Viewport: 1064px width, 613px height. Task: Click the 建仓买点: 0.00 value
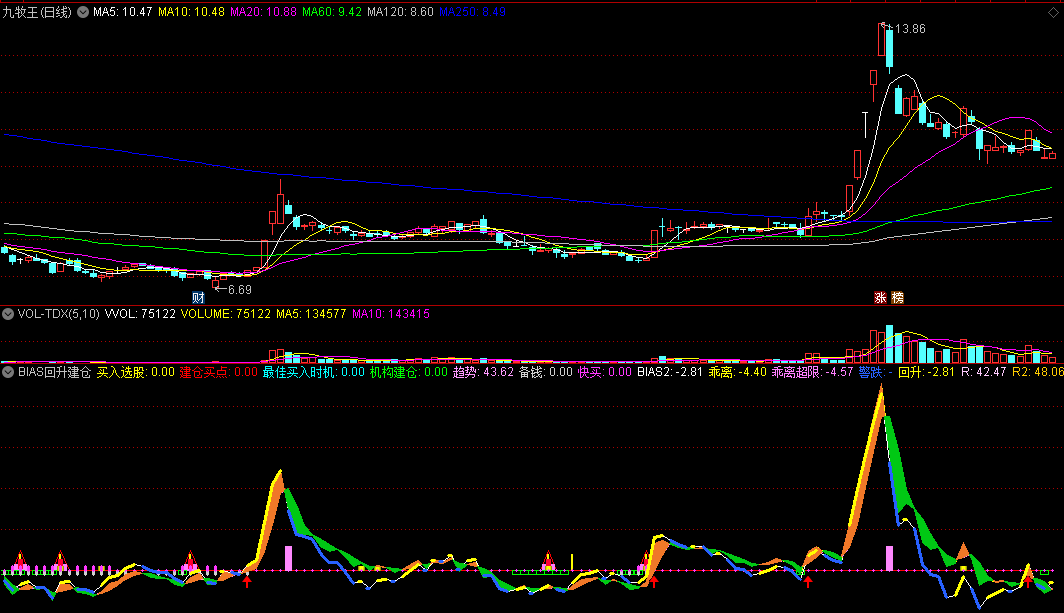[218, 372]
